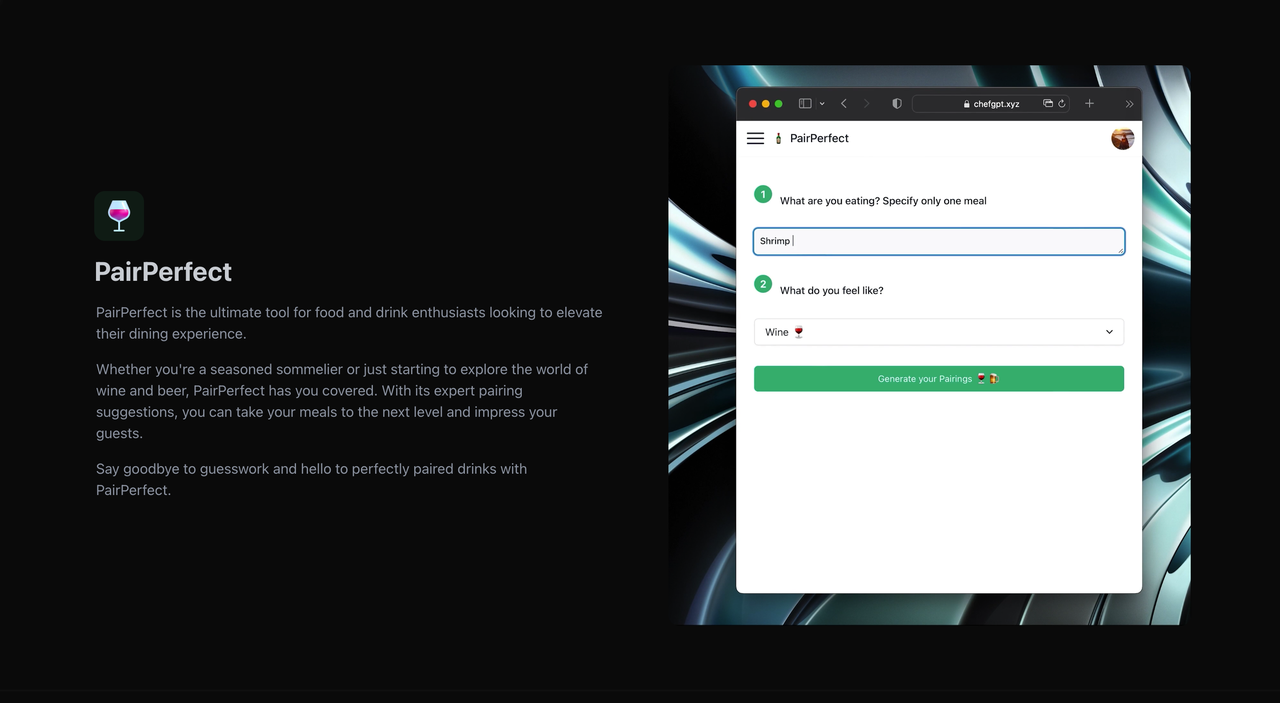Toggle the Safari sidebar icon
Viewport: 1280px width, 703px height.
(x=805, y=103)
